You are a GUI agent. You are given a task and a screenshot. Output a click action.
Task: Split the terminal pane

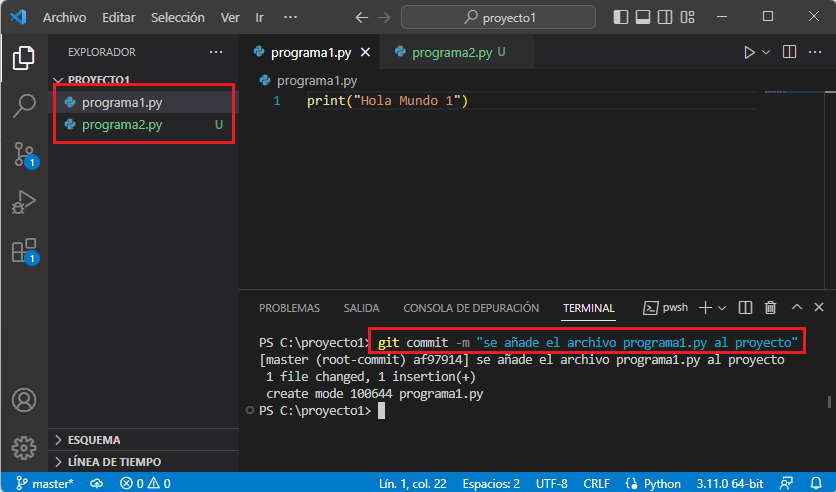745,308
